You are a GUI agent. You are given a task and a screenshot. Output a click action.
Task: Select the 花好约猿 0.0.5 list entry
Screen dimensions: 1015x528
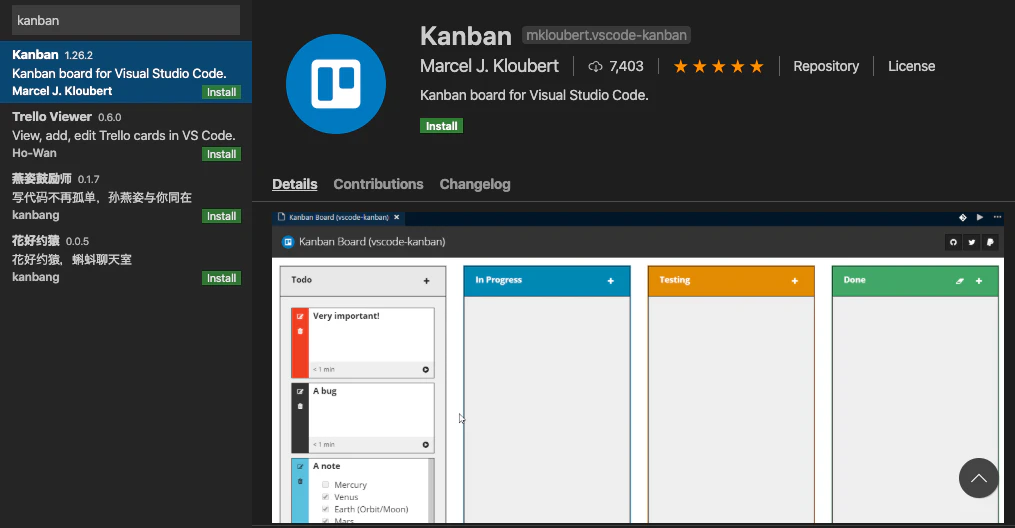(x=126, y=259)
